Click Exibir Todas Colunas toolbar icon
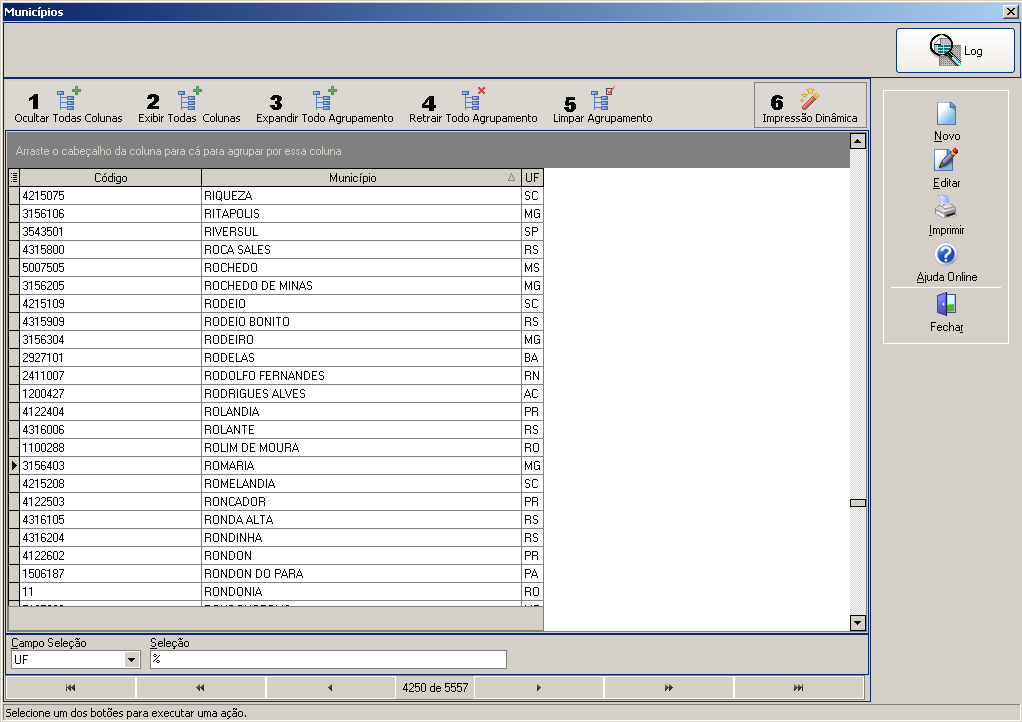This screenshot has height=722, width=1022. tap(189, 99)
